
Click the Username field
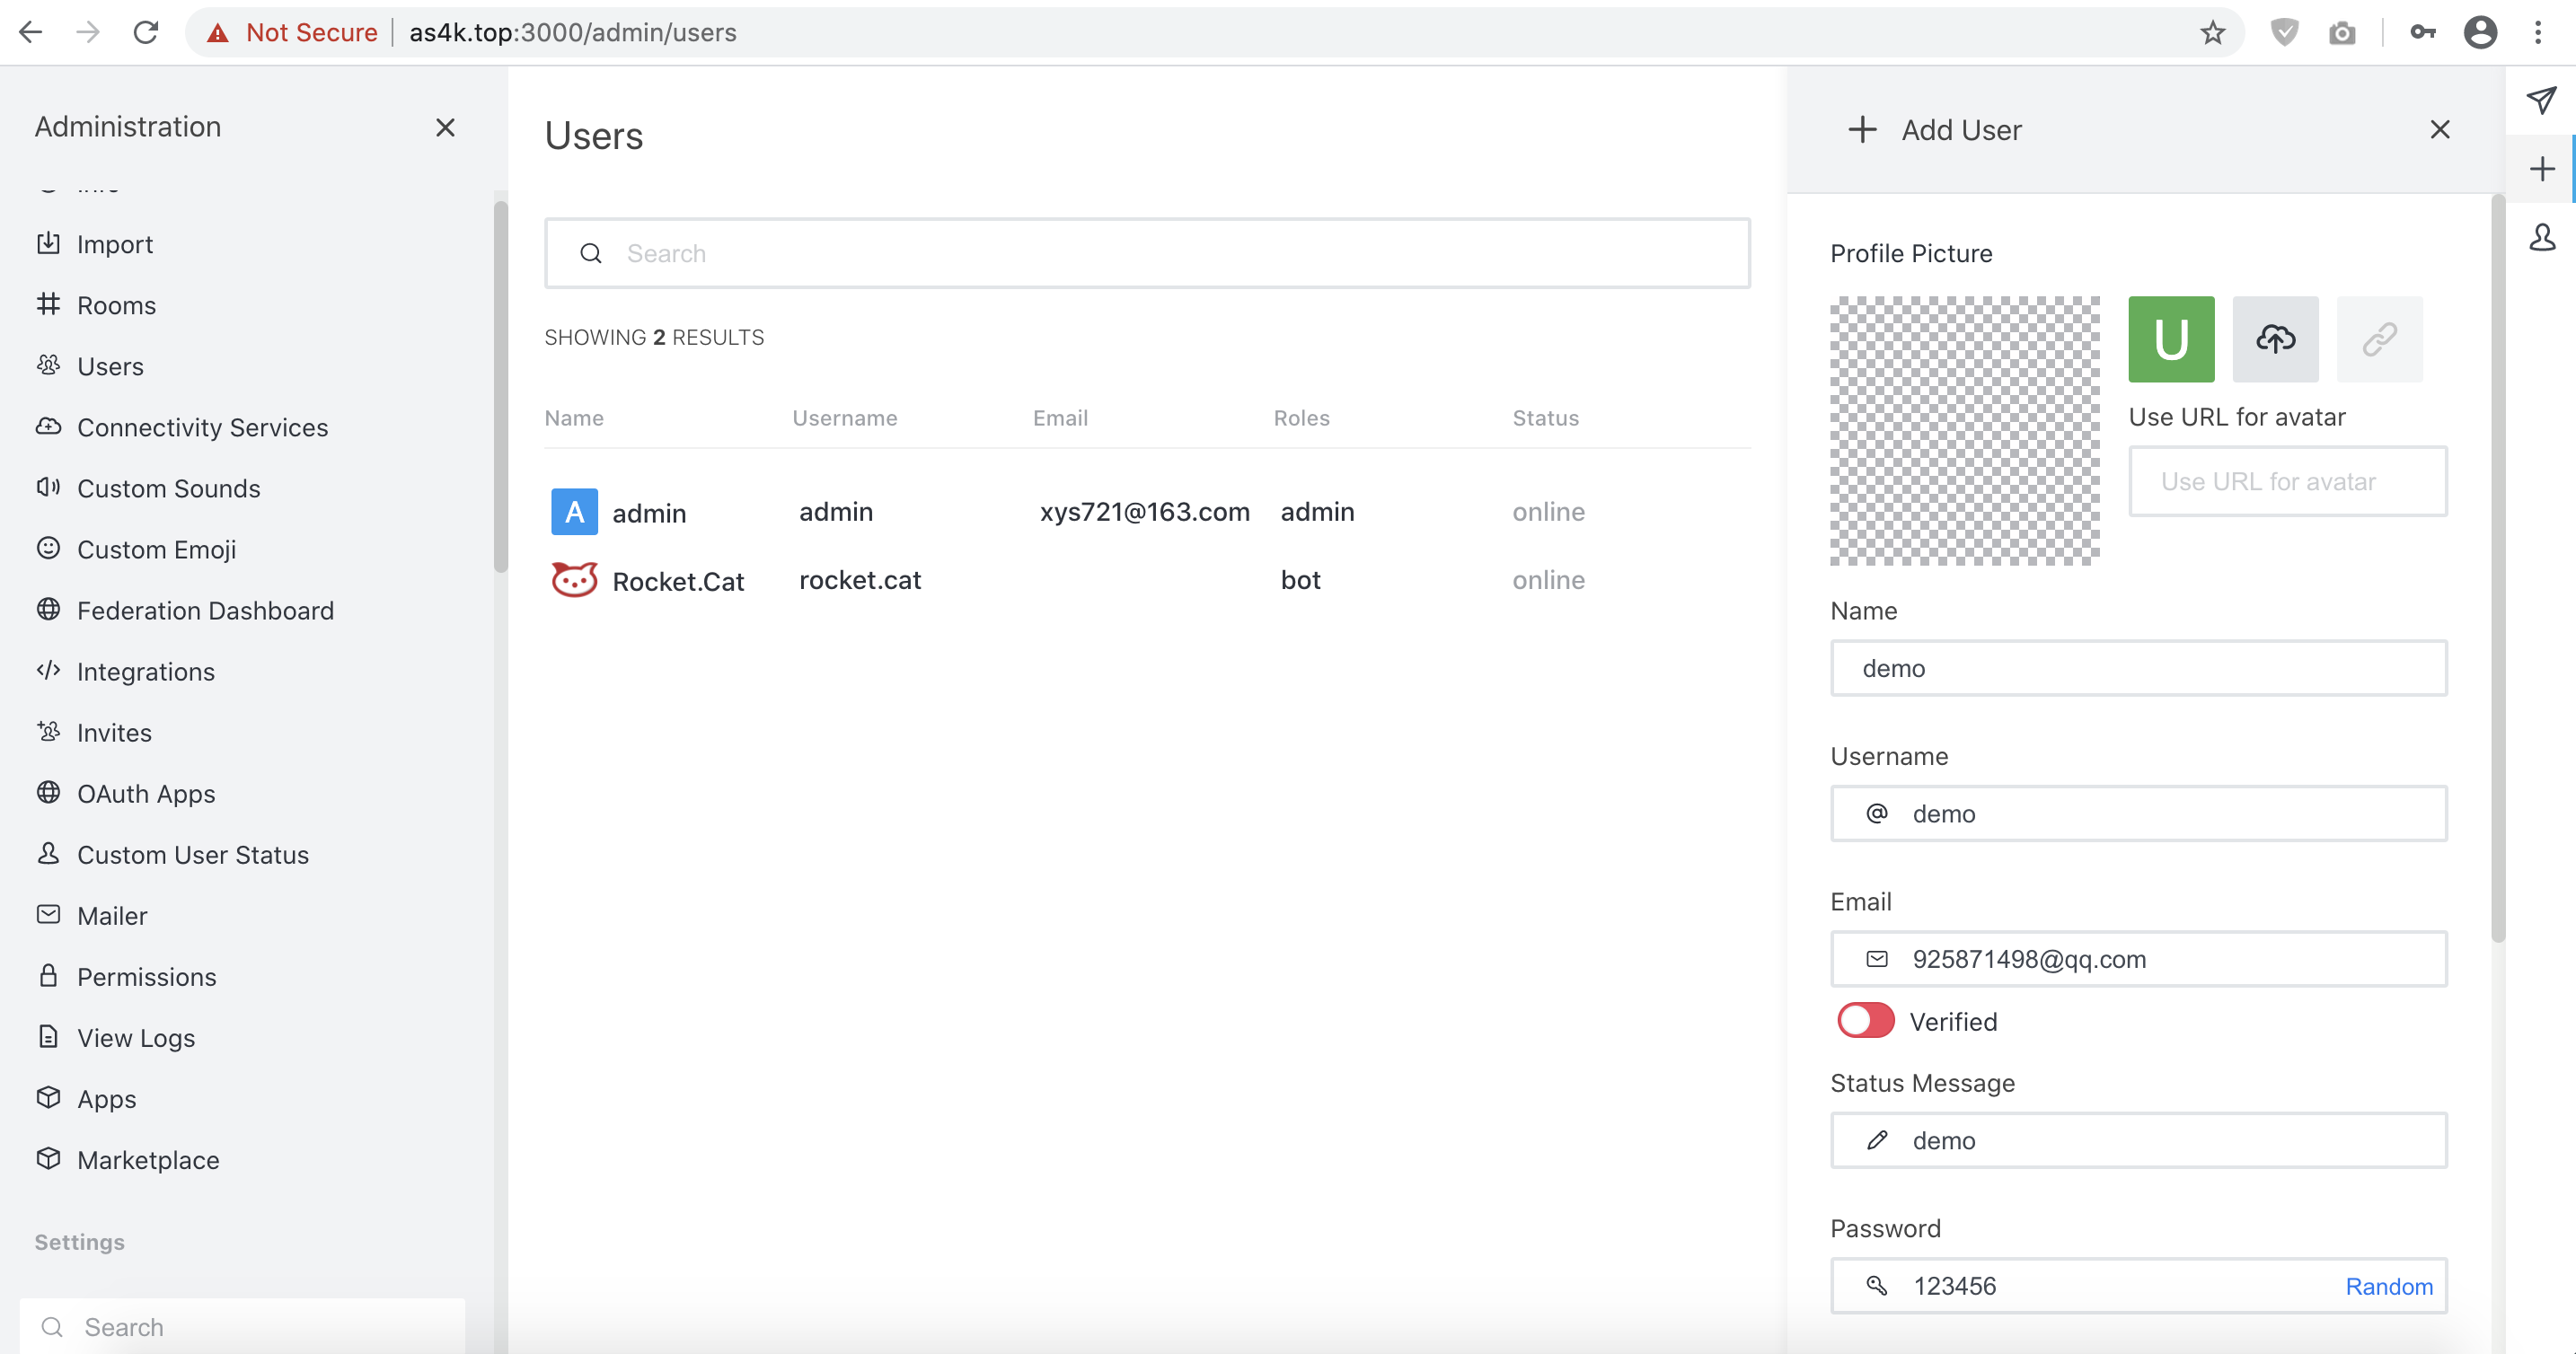[2138, 813]
